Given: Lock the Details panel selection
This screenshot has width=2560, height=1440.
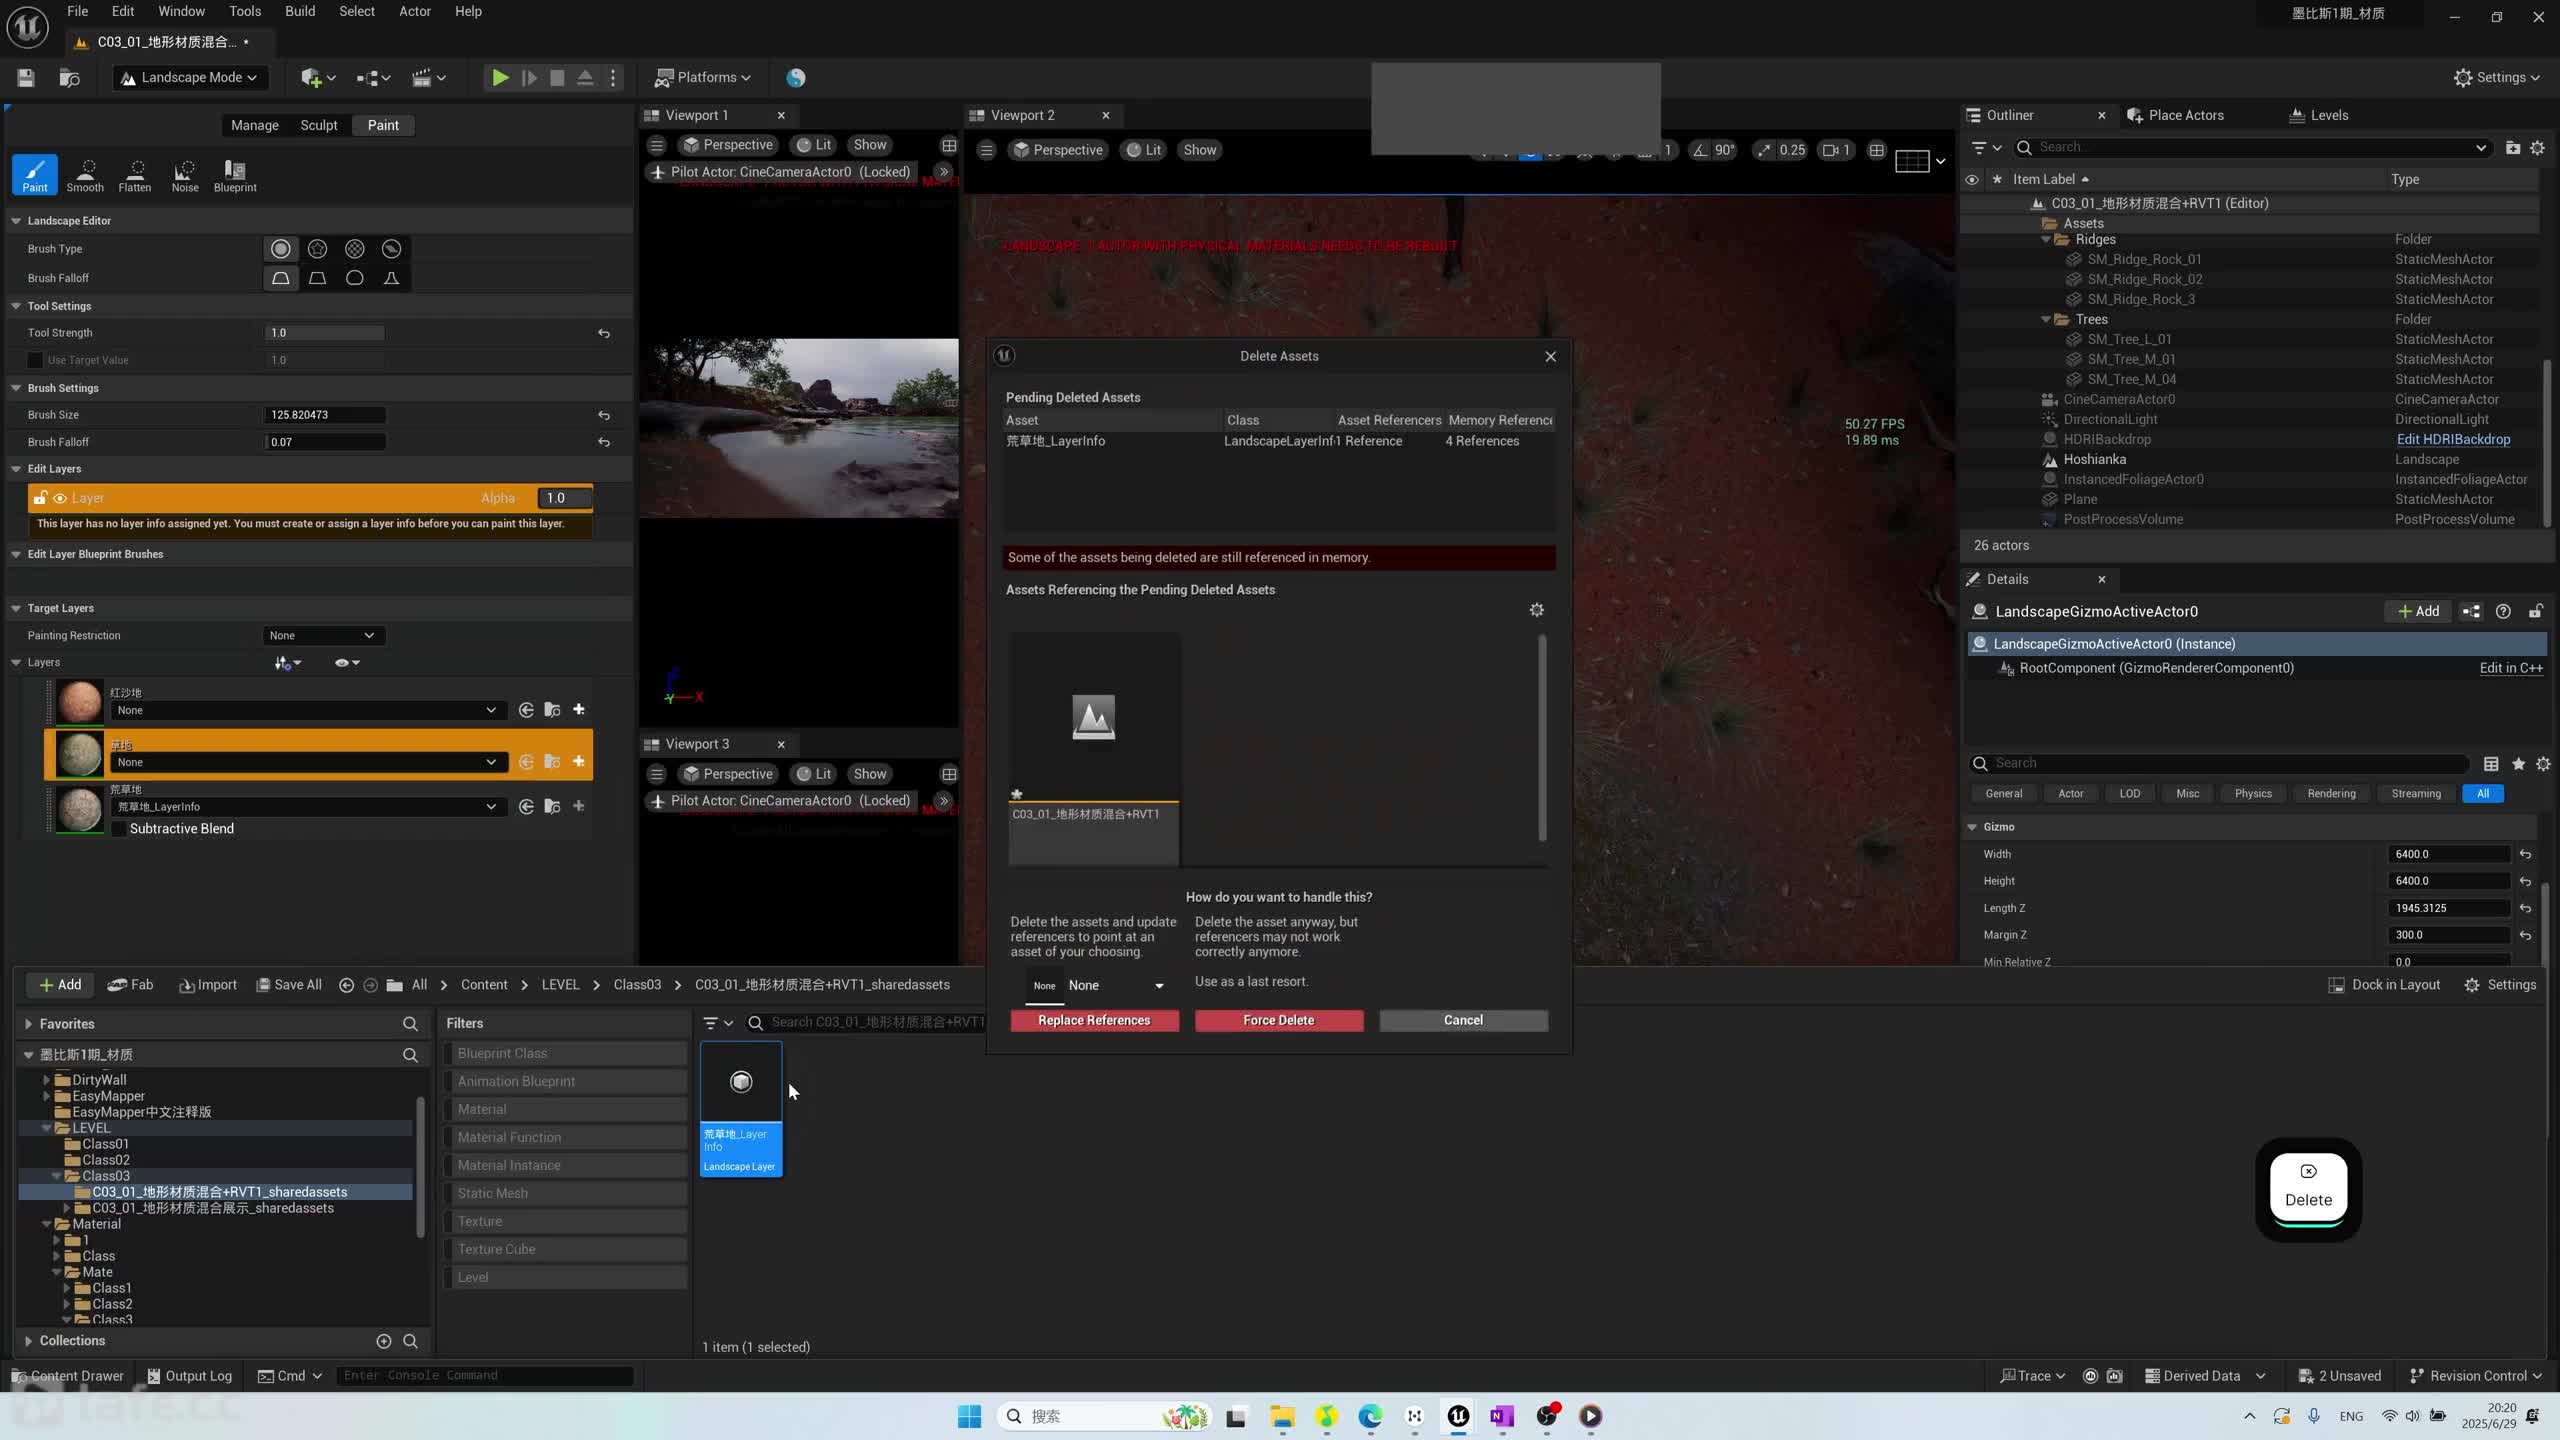Looking at the screenshot, I should point(2535,612).
